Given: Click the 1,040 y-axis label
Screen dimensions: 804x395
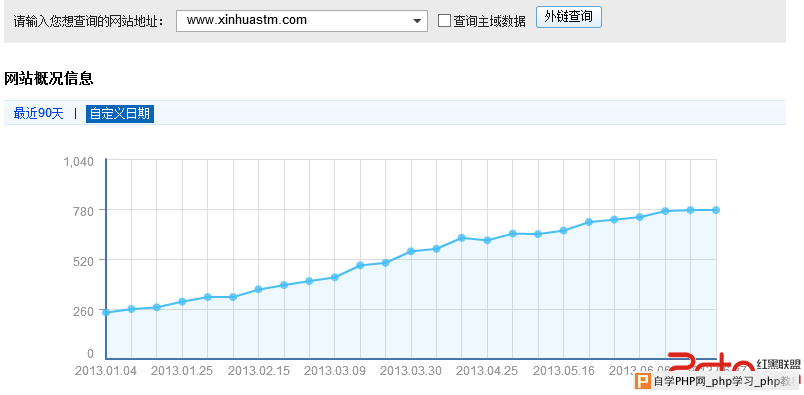Looking at the screenshot, I should [x=78, y=162].
